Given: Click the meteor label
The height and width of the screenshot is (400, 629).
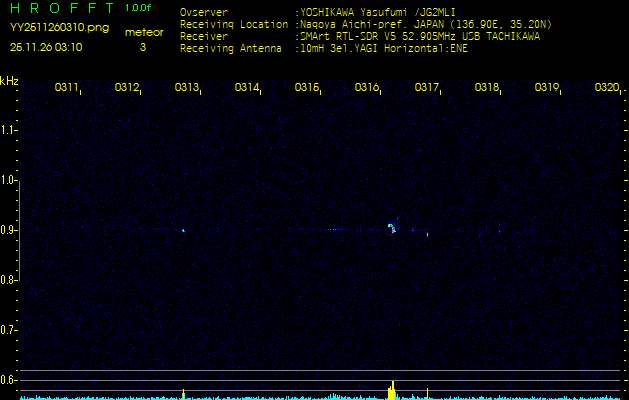Looking at the screenshot, I should click(144, 33).
